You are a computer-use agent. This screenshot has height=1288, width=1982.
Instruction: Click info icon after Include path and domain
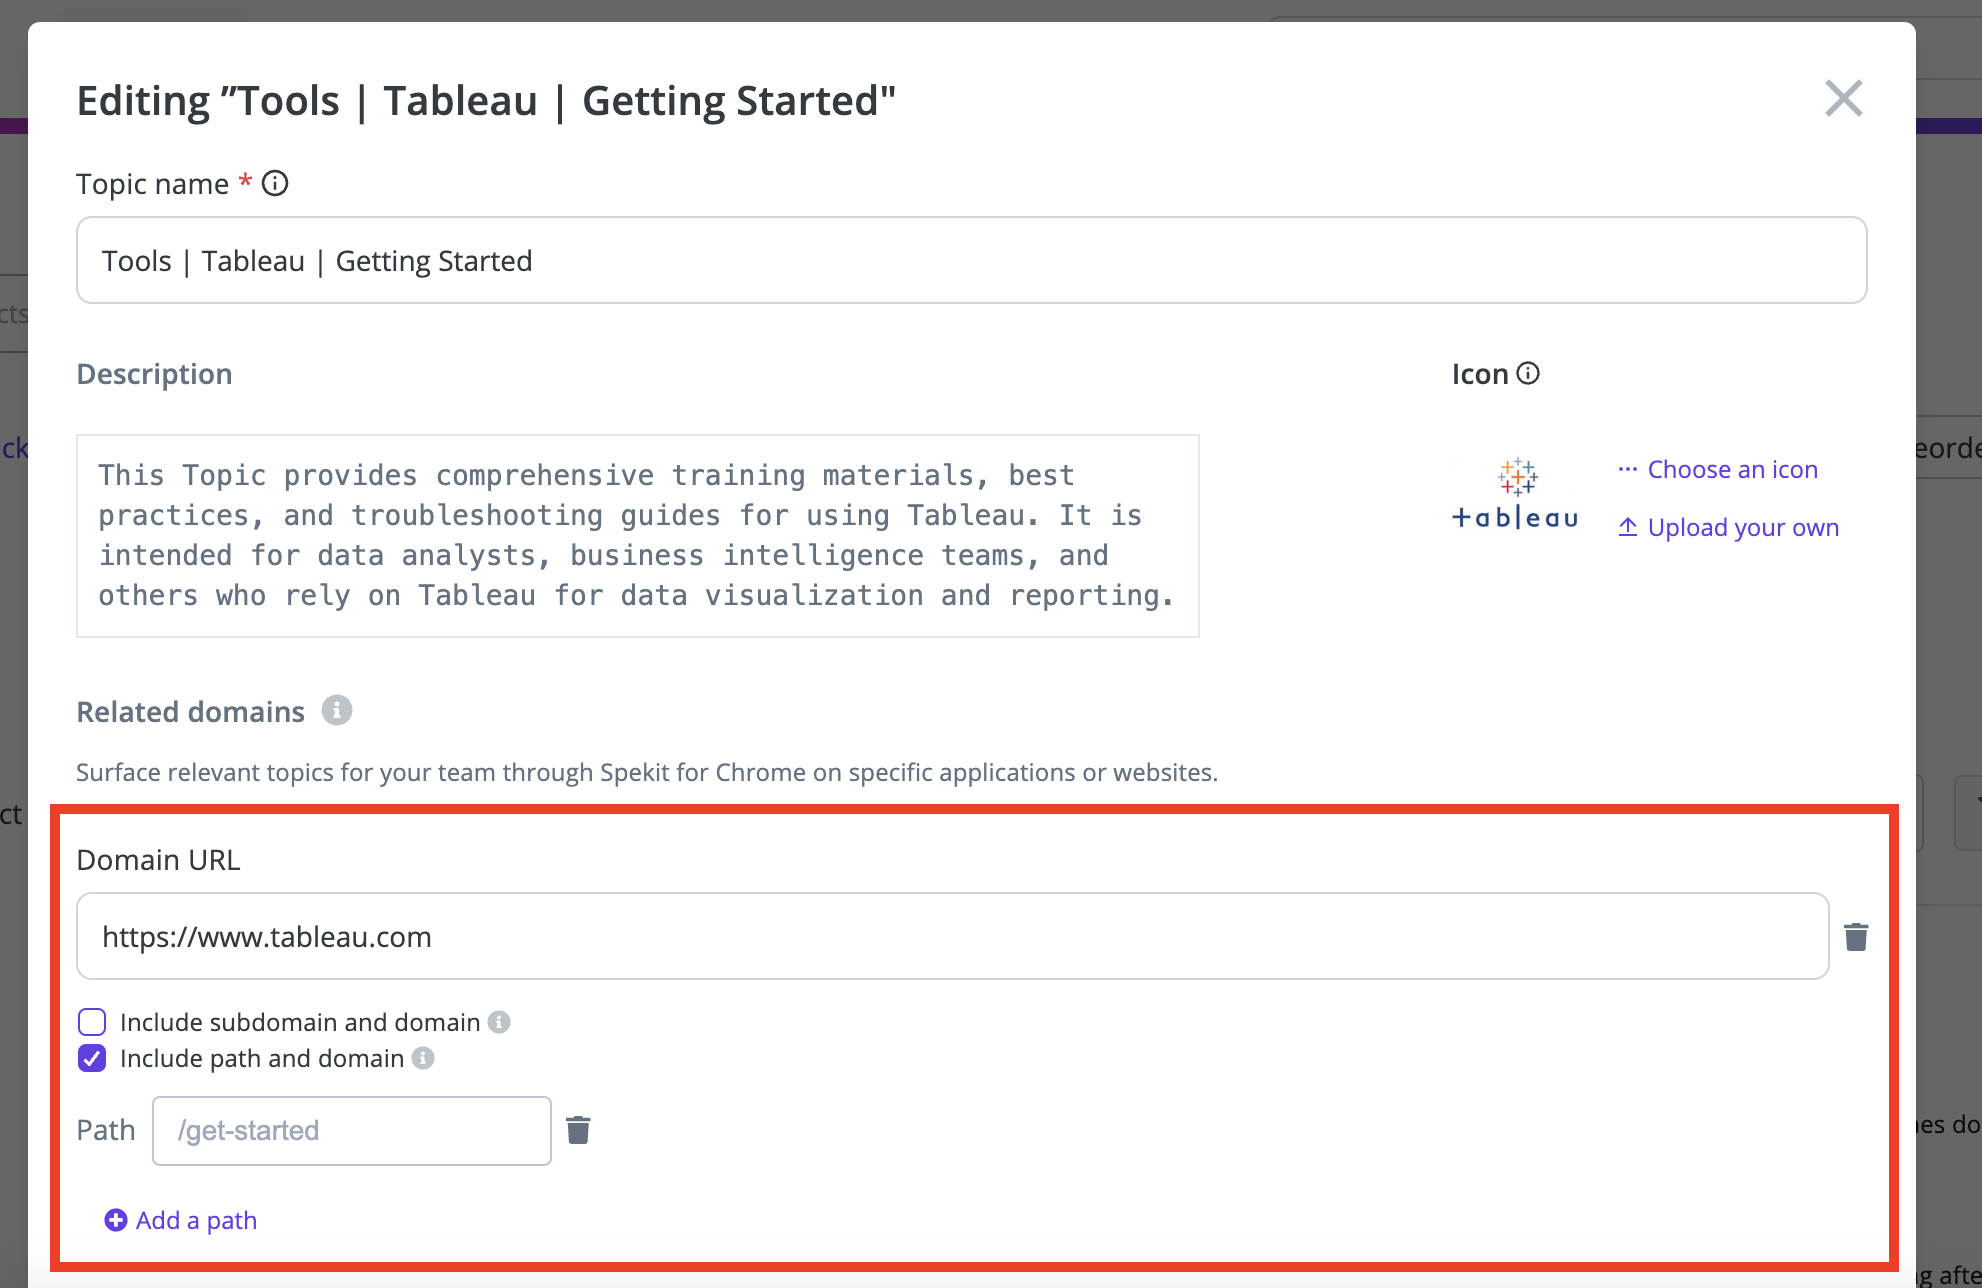(x=423, y=1058)
